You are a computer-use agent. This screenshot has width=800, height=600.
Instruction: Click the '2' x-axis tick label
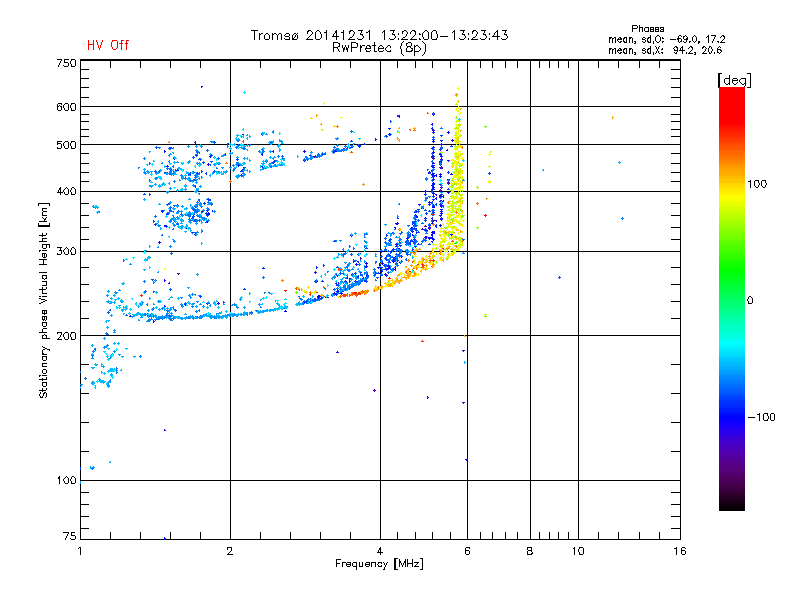(x=230, y=551)
